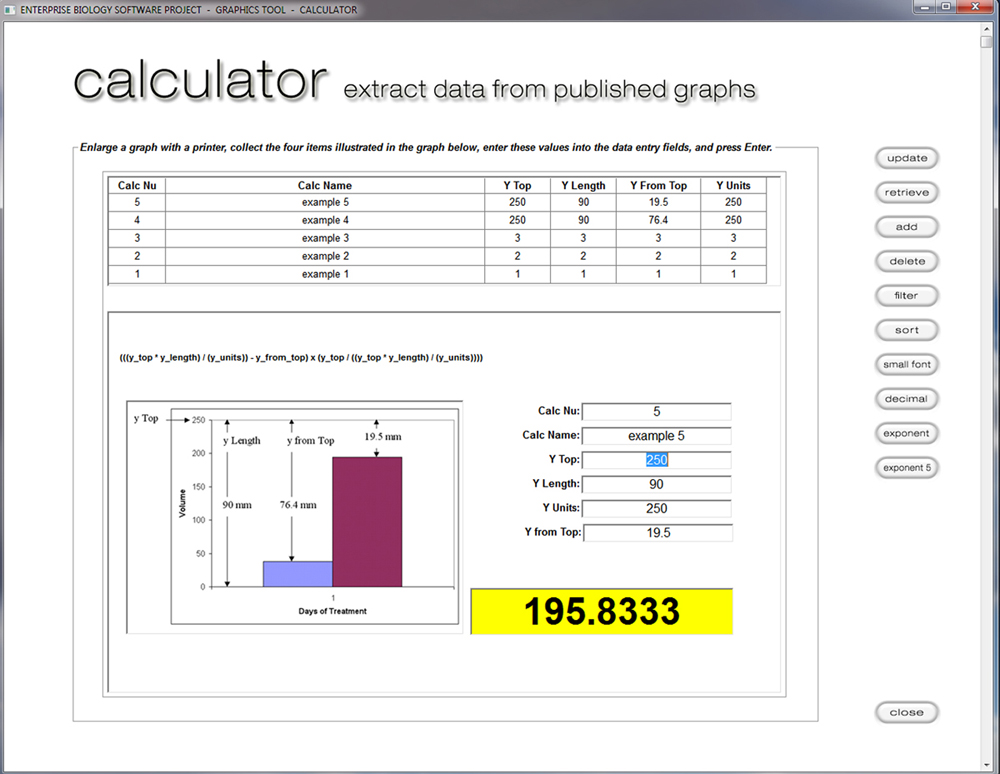The image size is (1000, 774).
Task: Click the yellow 195.8333 result display
Action: tap(601, 611)
